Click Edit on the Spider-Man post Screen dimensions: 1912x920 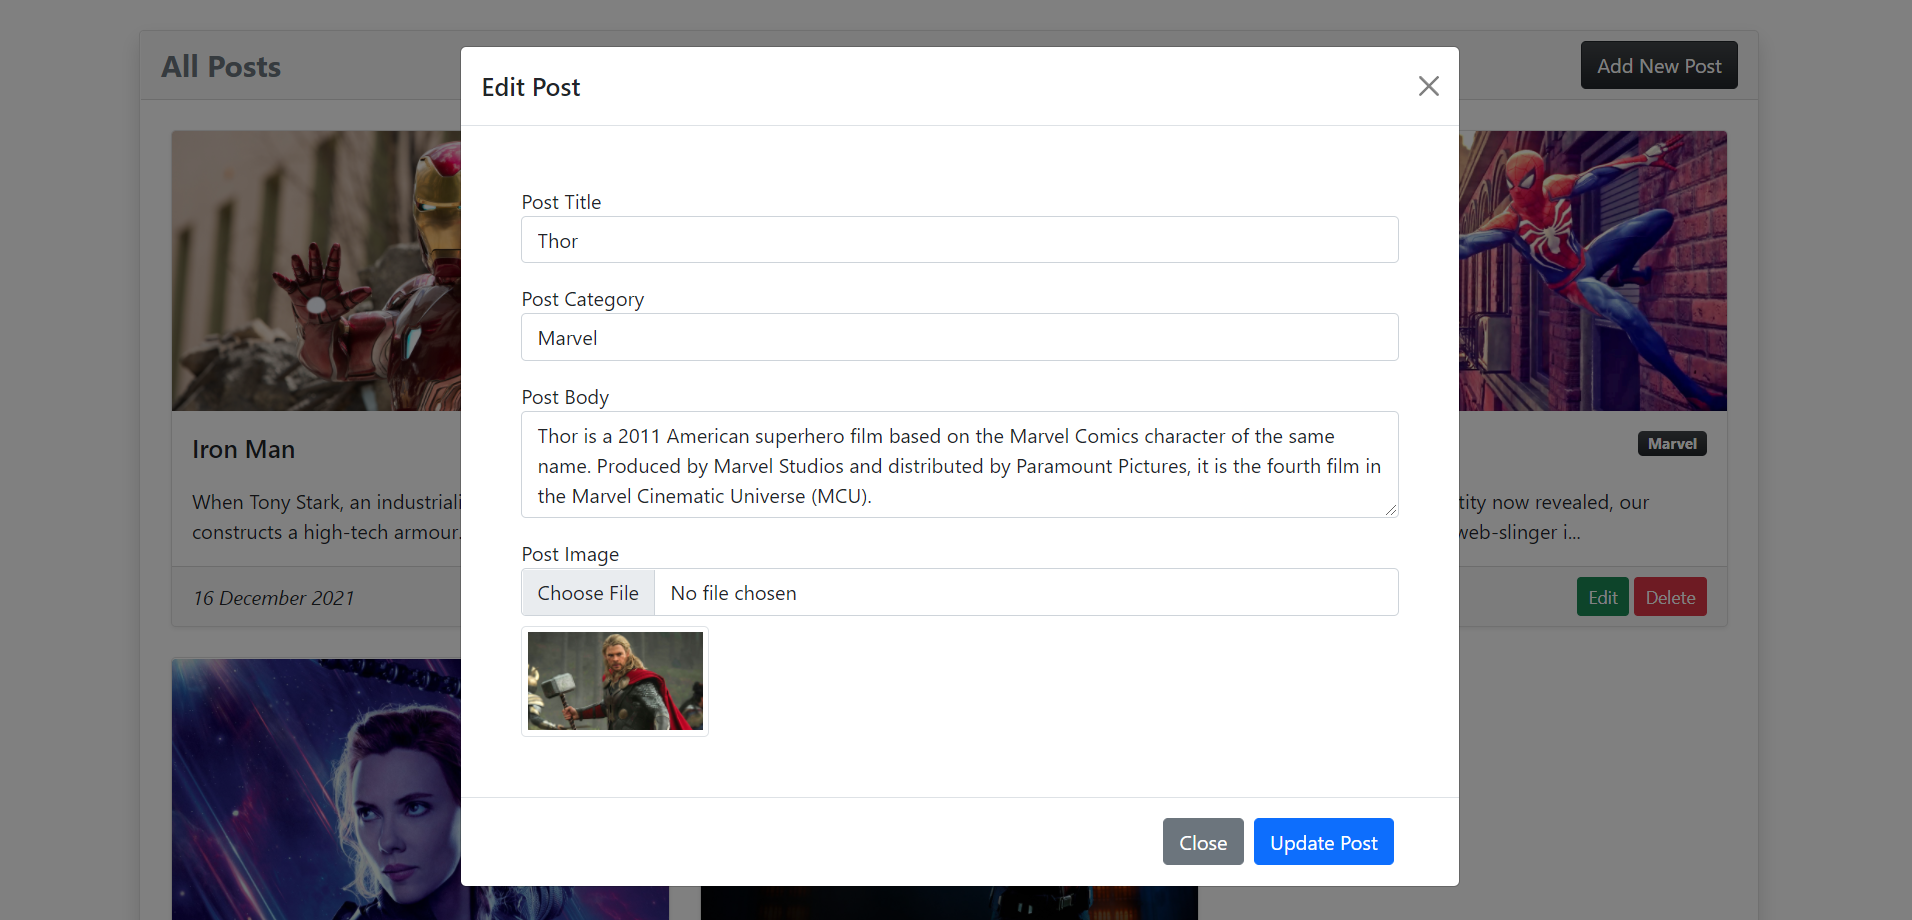pos(1601,596)
